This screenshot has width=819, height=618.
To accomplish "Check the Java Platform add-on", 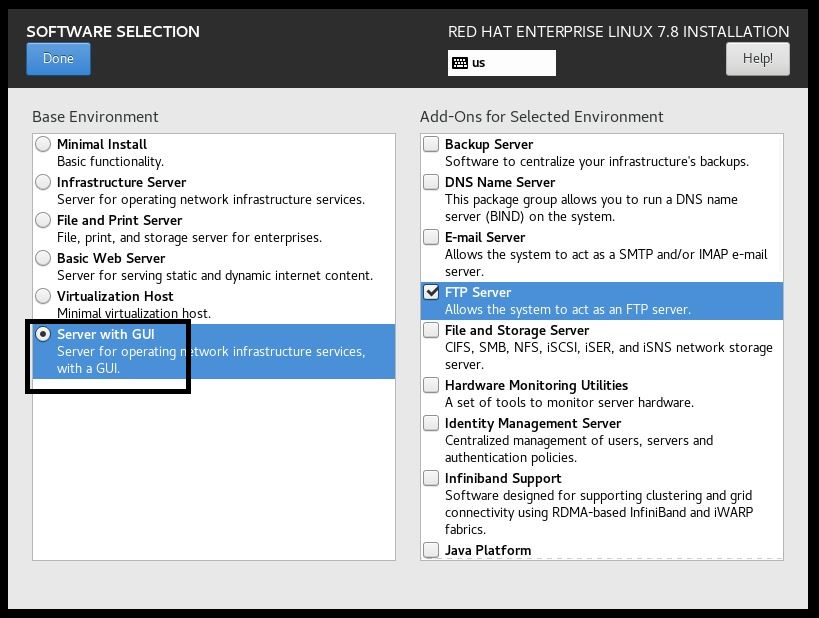I will pyautogui.click(x=431, y=550).
